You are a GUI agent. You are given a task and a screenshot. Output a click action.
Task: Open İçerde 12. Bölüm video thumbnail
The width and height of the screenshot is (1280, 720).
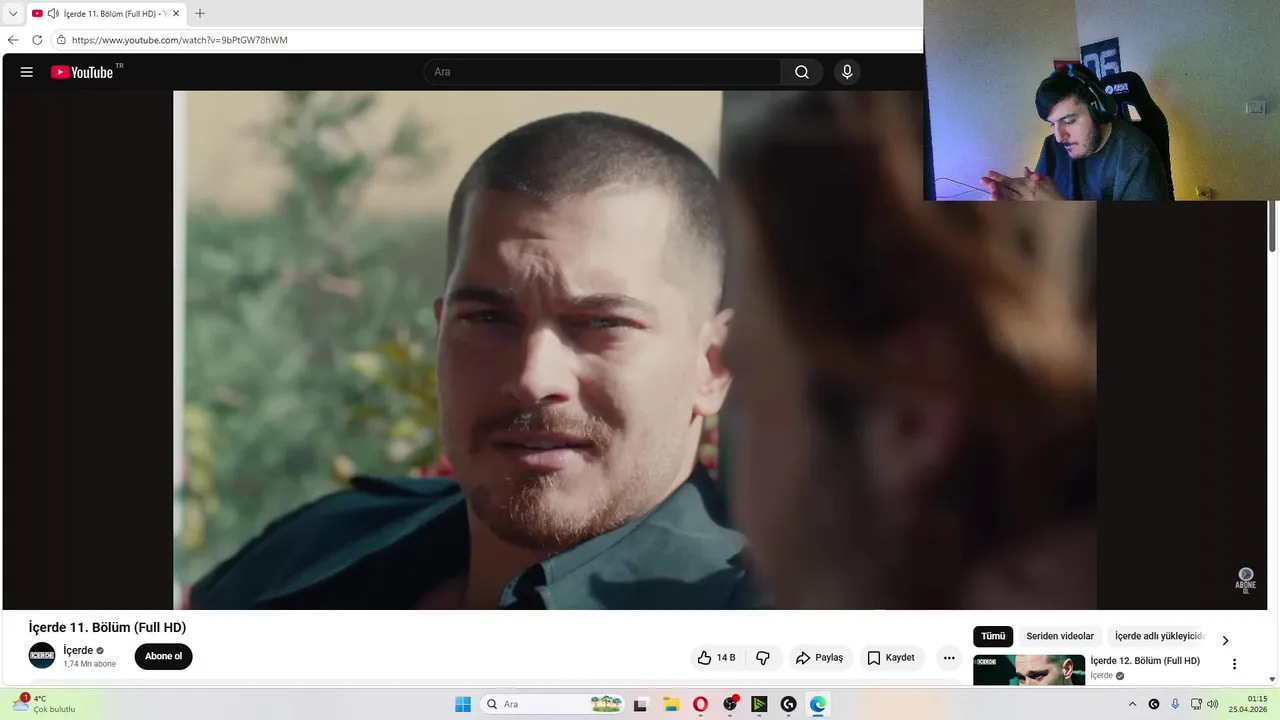(1029, 669)
